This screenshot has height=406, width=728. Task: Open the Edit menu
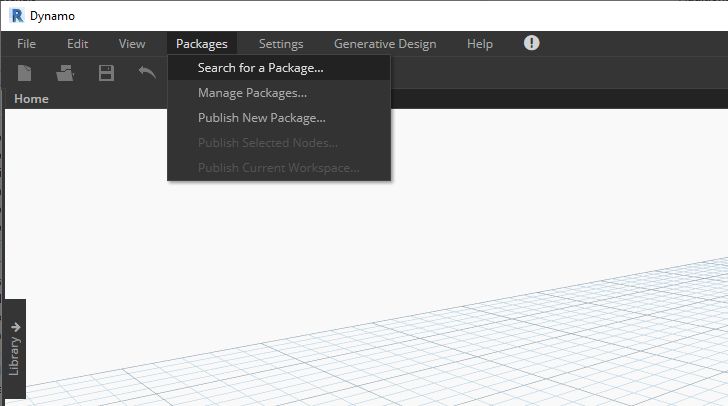tap(78, 44)
